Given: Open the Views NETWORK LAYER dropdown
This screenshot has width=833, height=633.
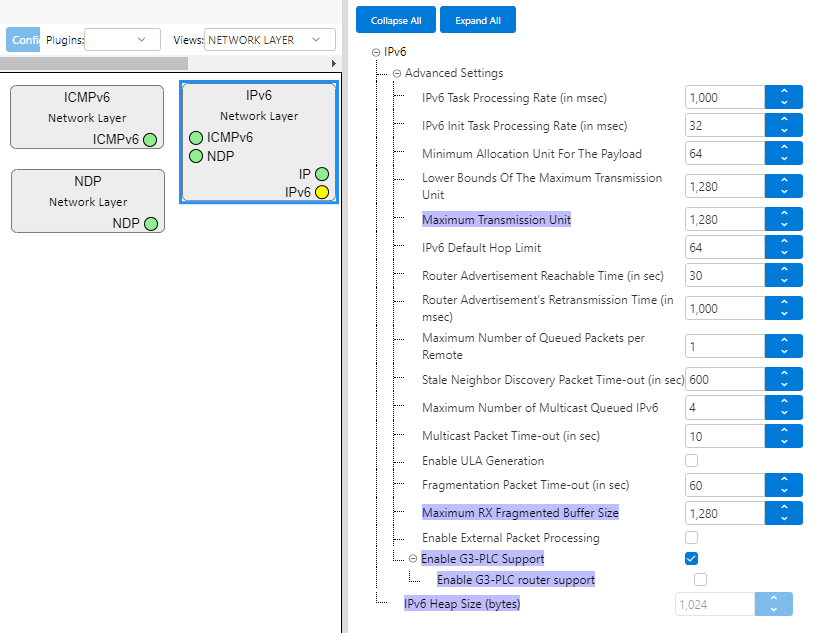Looking at the screenshot, I should tap(270, 40).
